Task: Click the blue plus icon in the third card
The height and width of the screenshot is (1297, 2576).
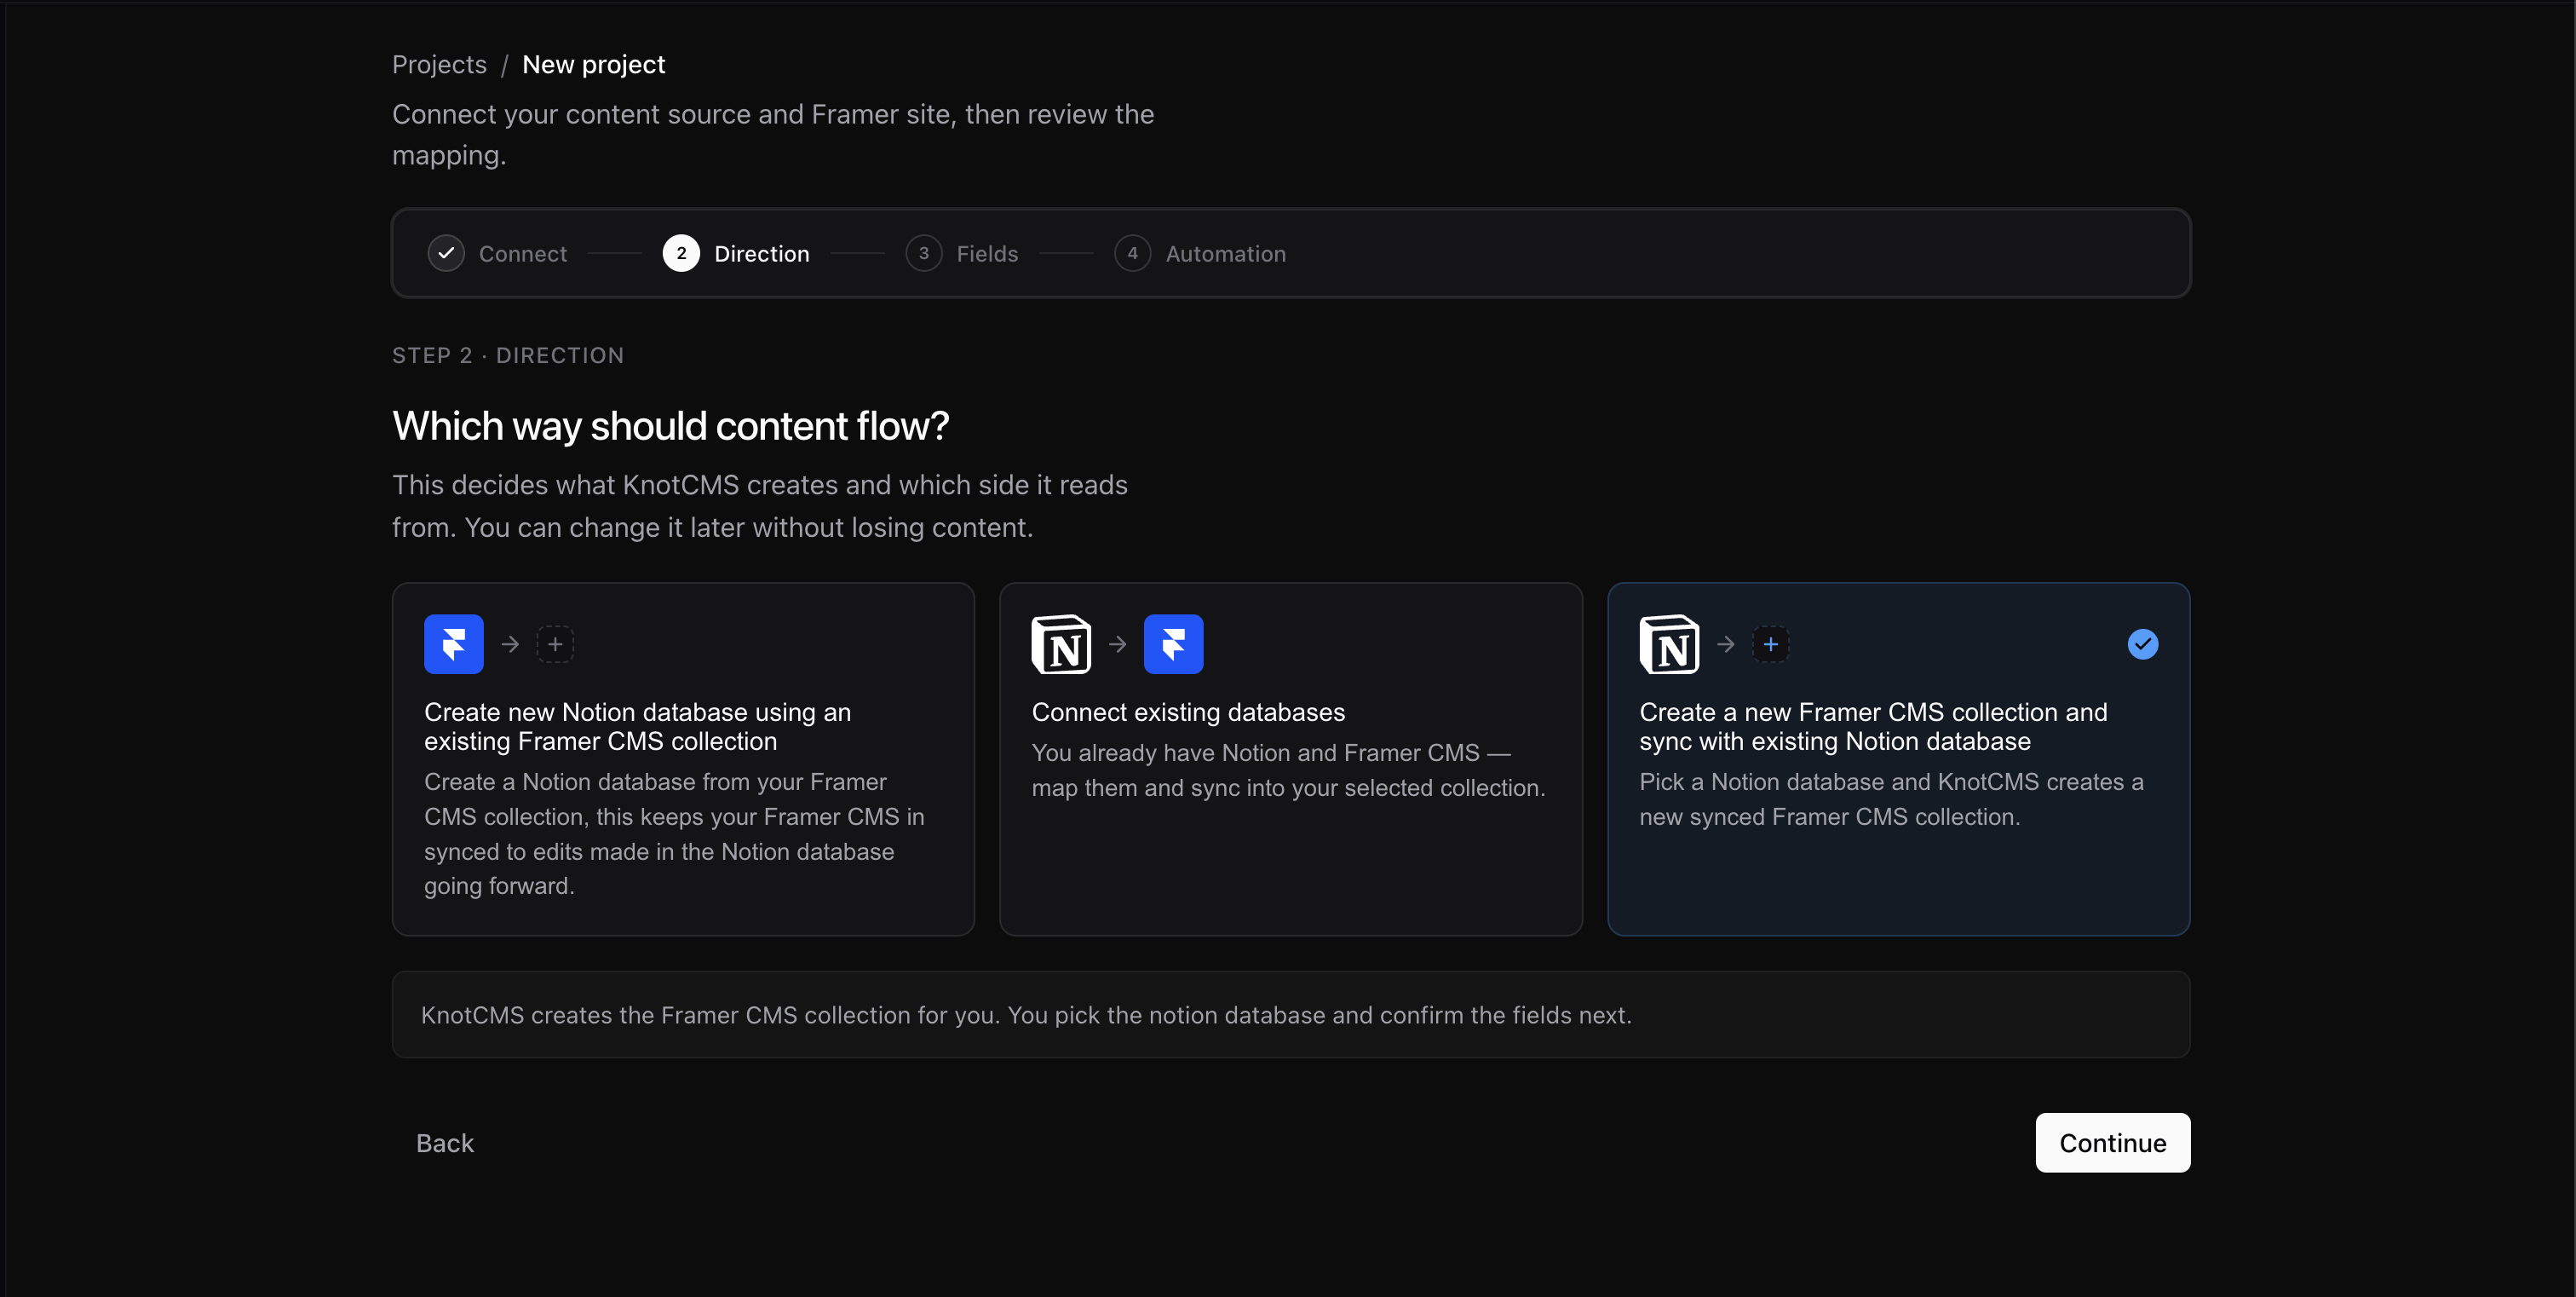Action: [1770, 644]
